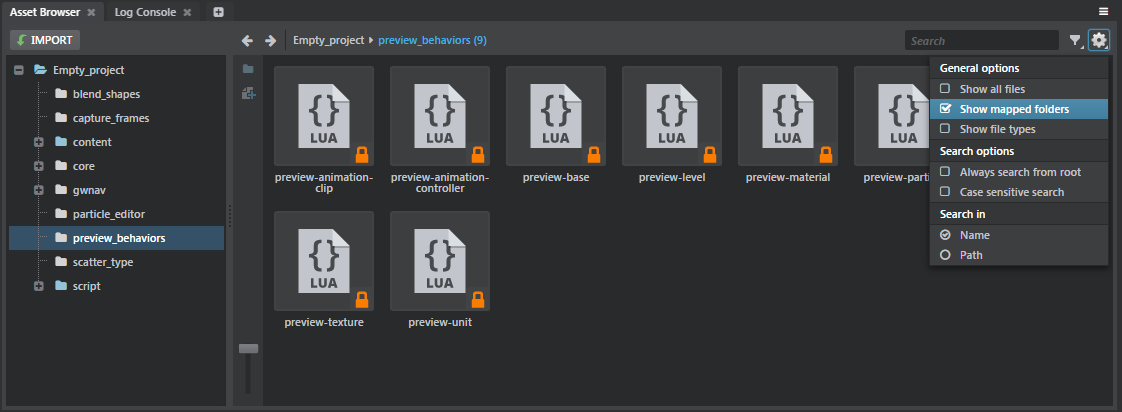Click the forward navigation arrow
This screenshot has height=412, width=1122.
click(x=270, y=41)
